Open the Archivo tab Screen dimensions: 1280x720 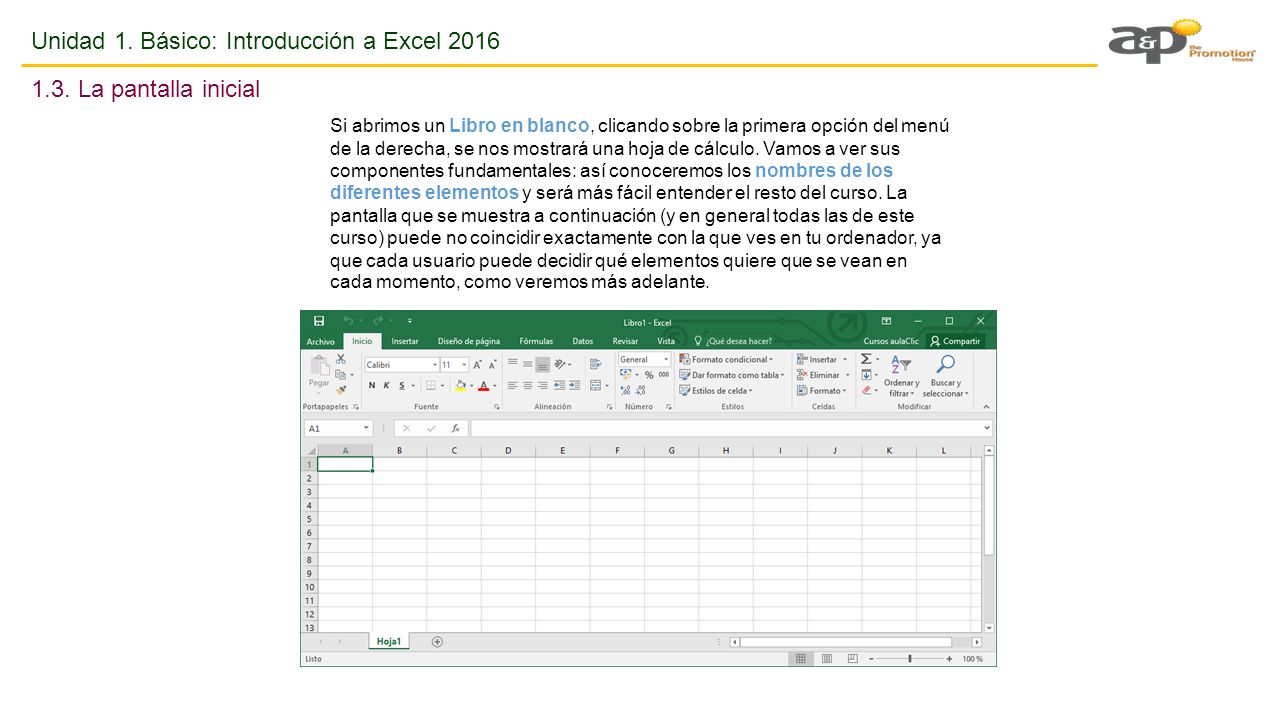[320, 341]
